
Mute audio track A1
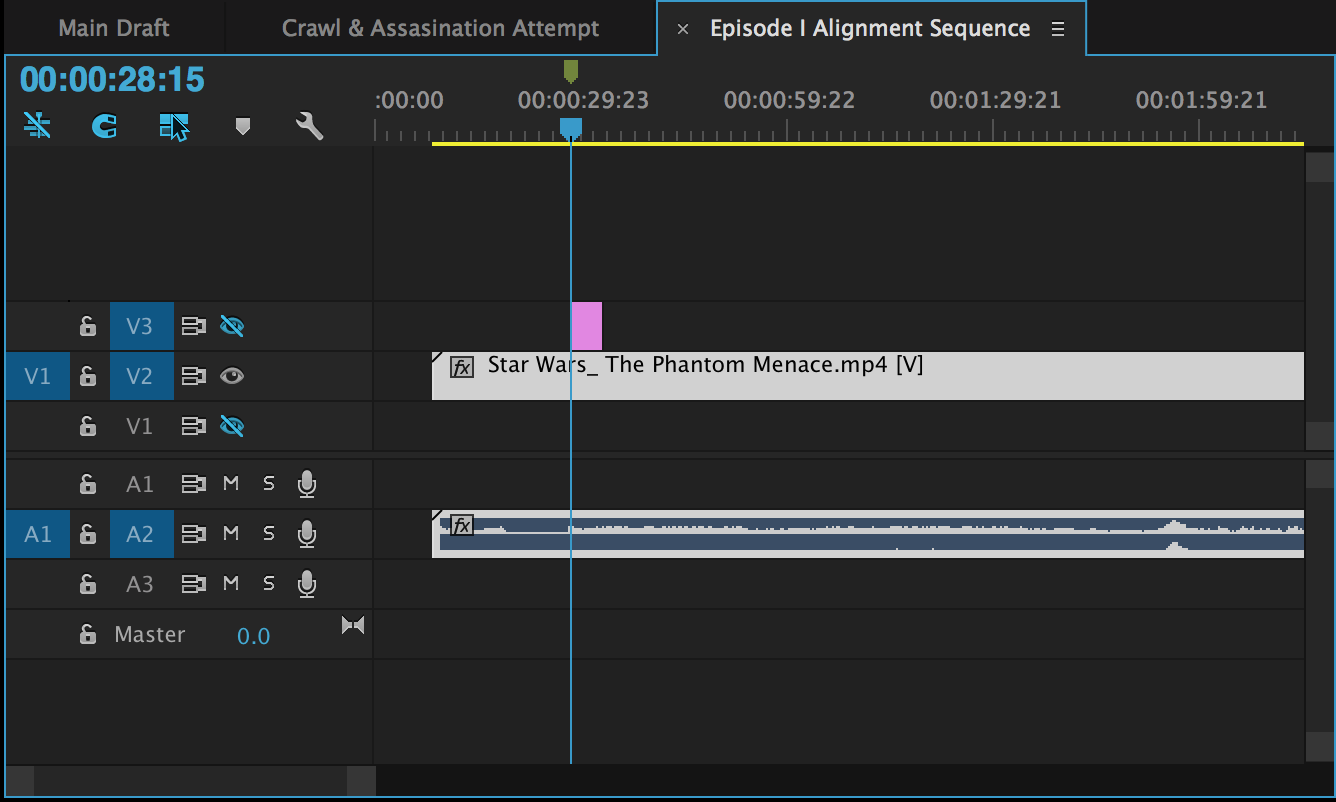231,484
